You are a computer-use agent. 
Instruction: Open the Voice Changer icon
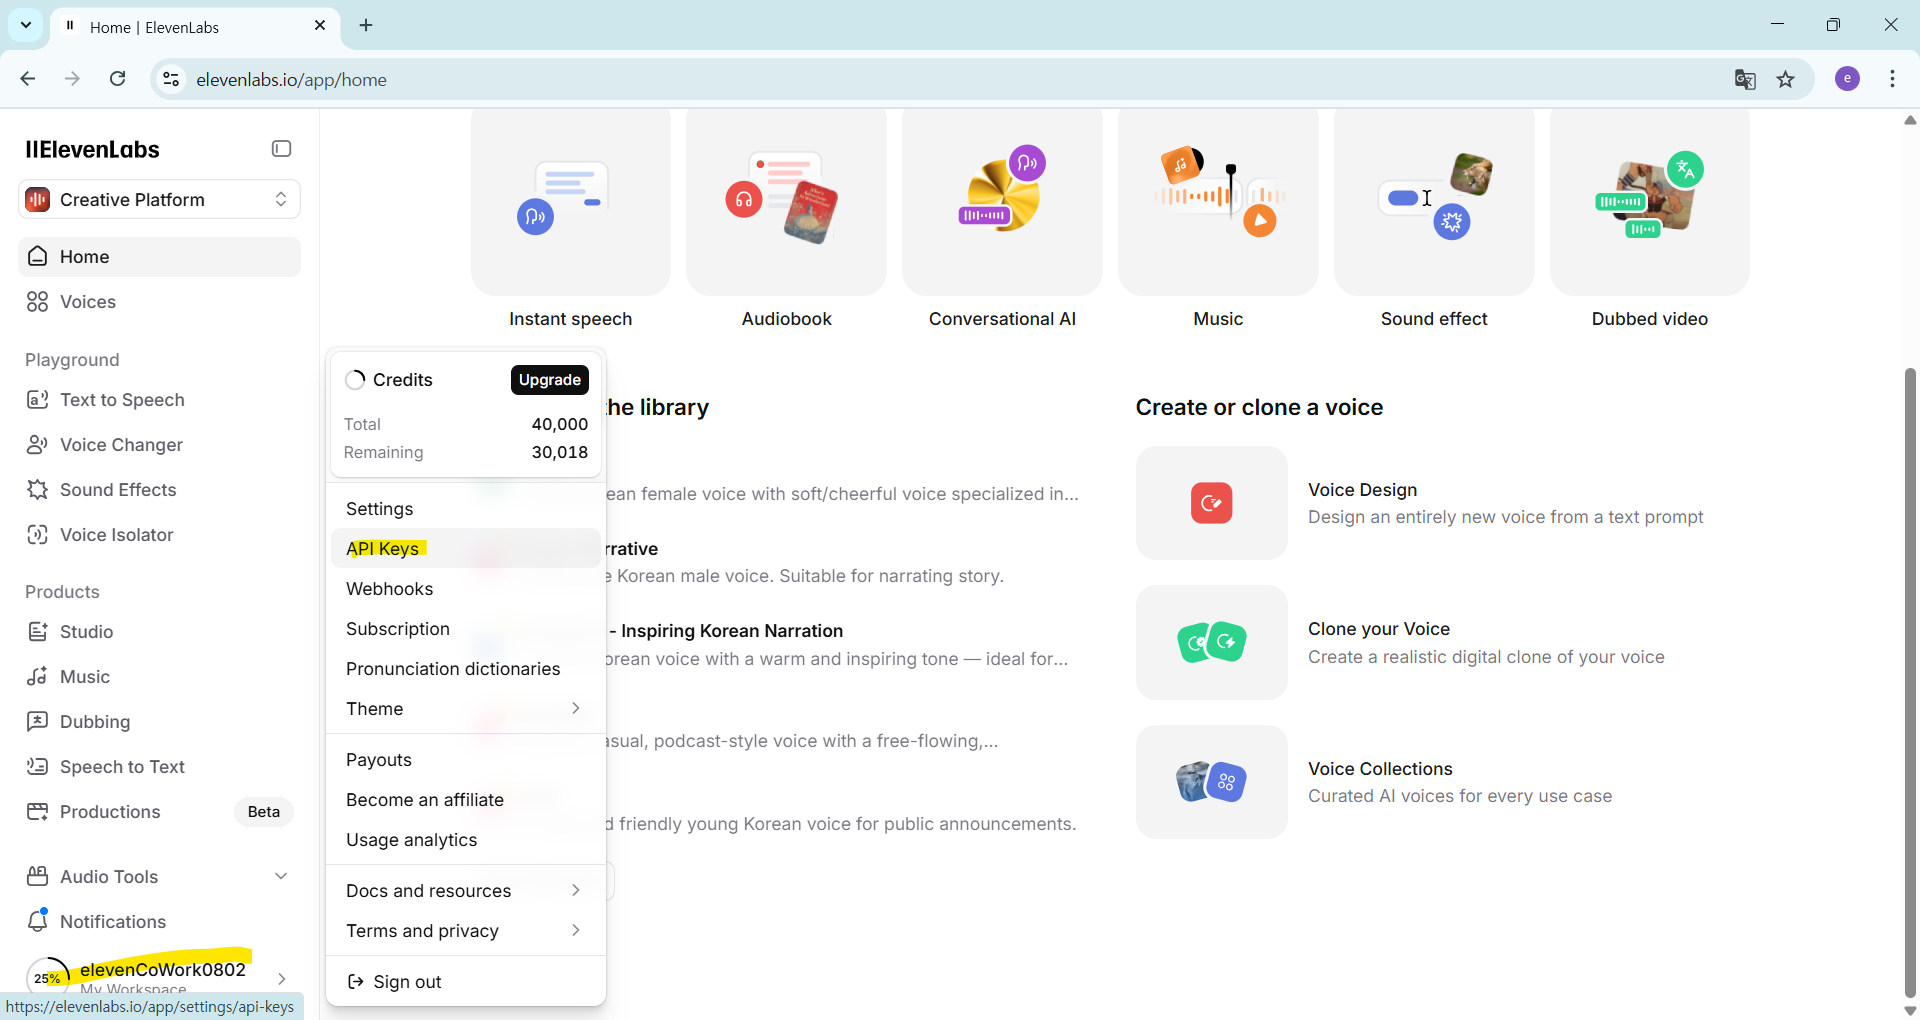[x=38, y=445]
